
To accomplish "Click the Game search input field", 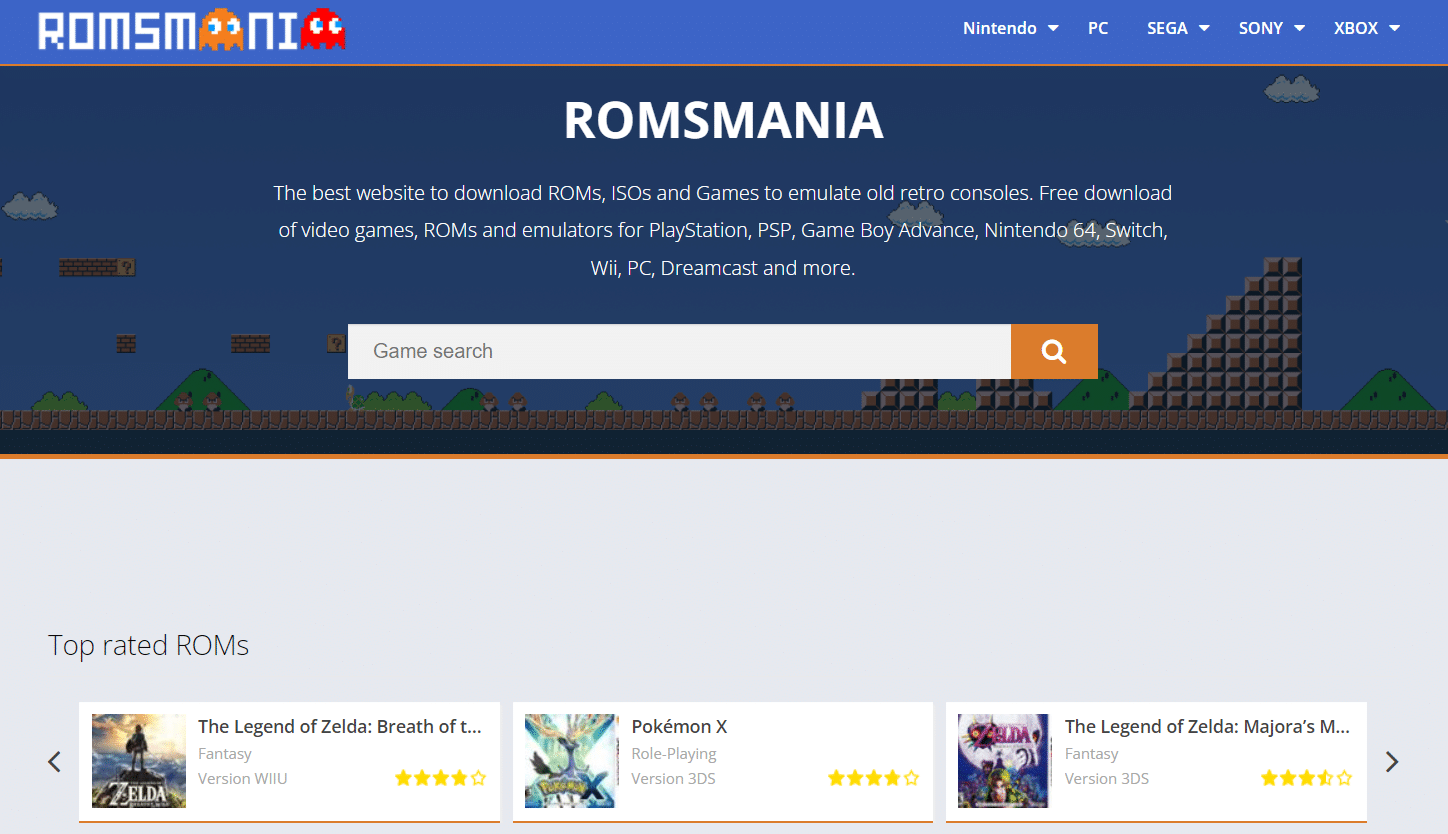I will pyautogui.click(x=679, y=351).
